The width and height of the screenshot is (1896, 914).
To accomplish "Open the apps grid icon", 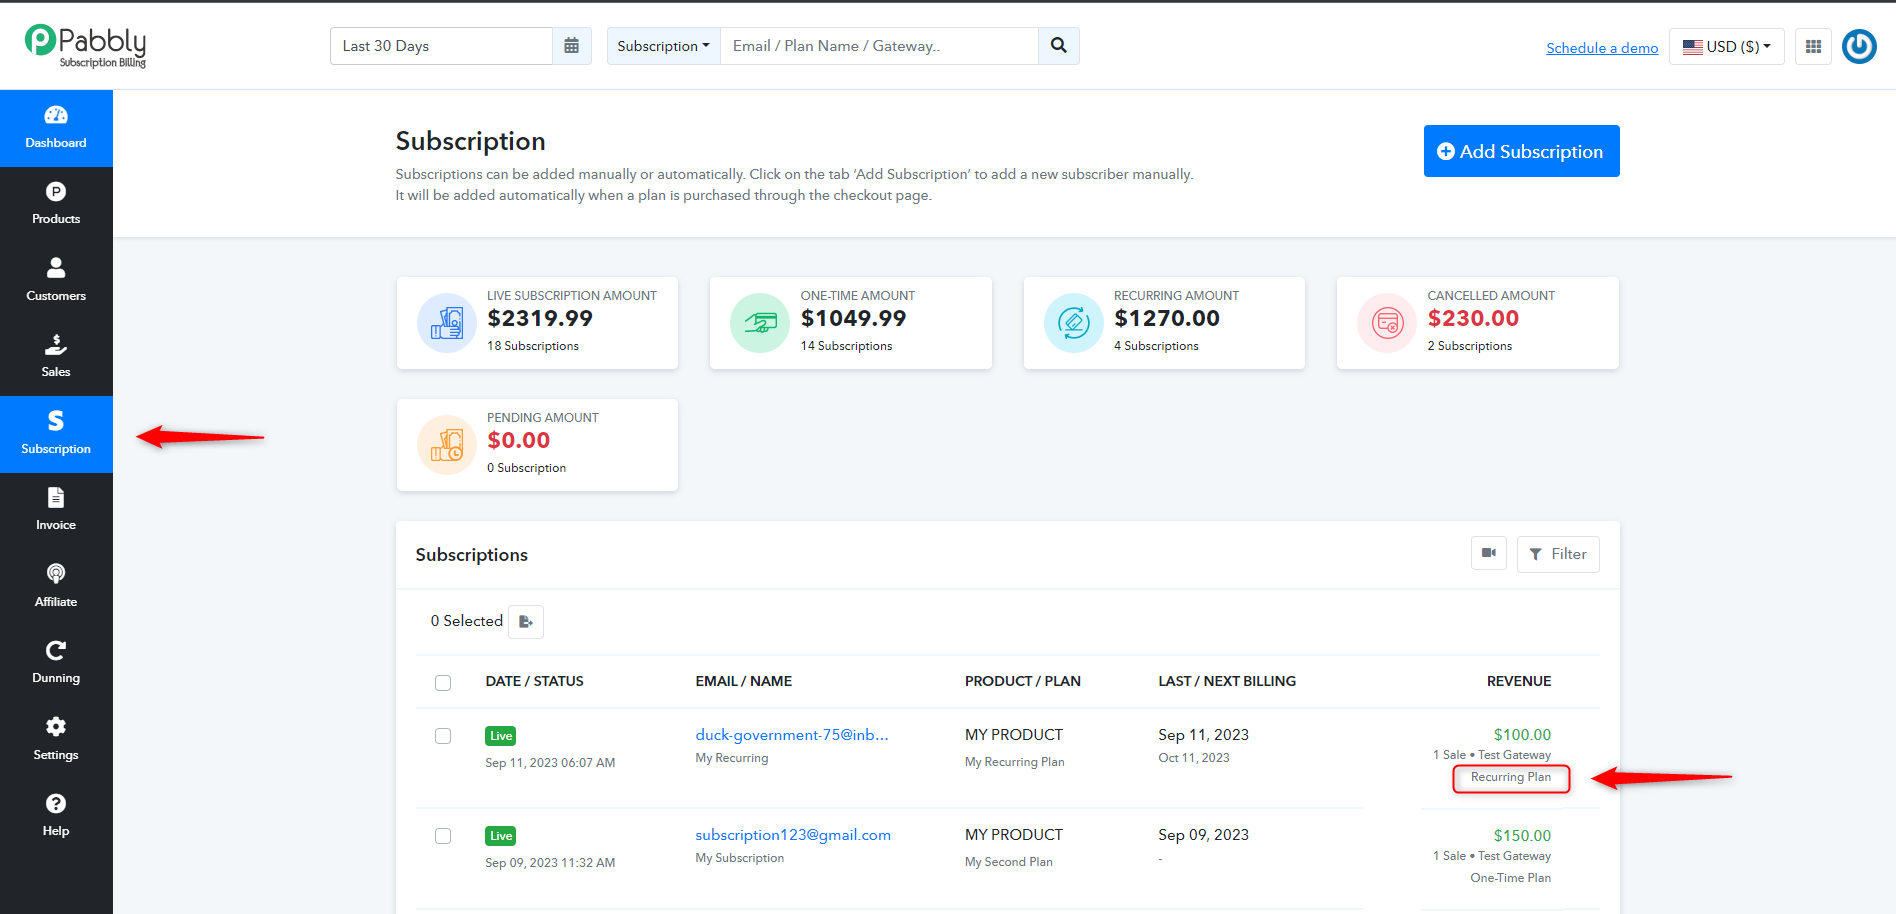I will coord(1813,46).
